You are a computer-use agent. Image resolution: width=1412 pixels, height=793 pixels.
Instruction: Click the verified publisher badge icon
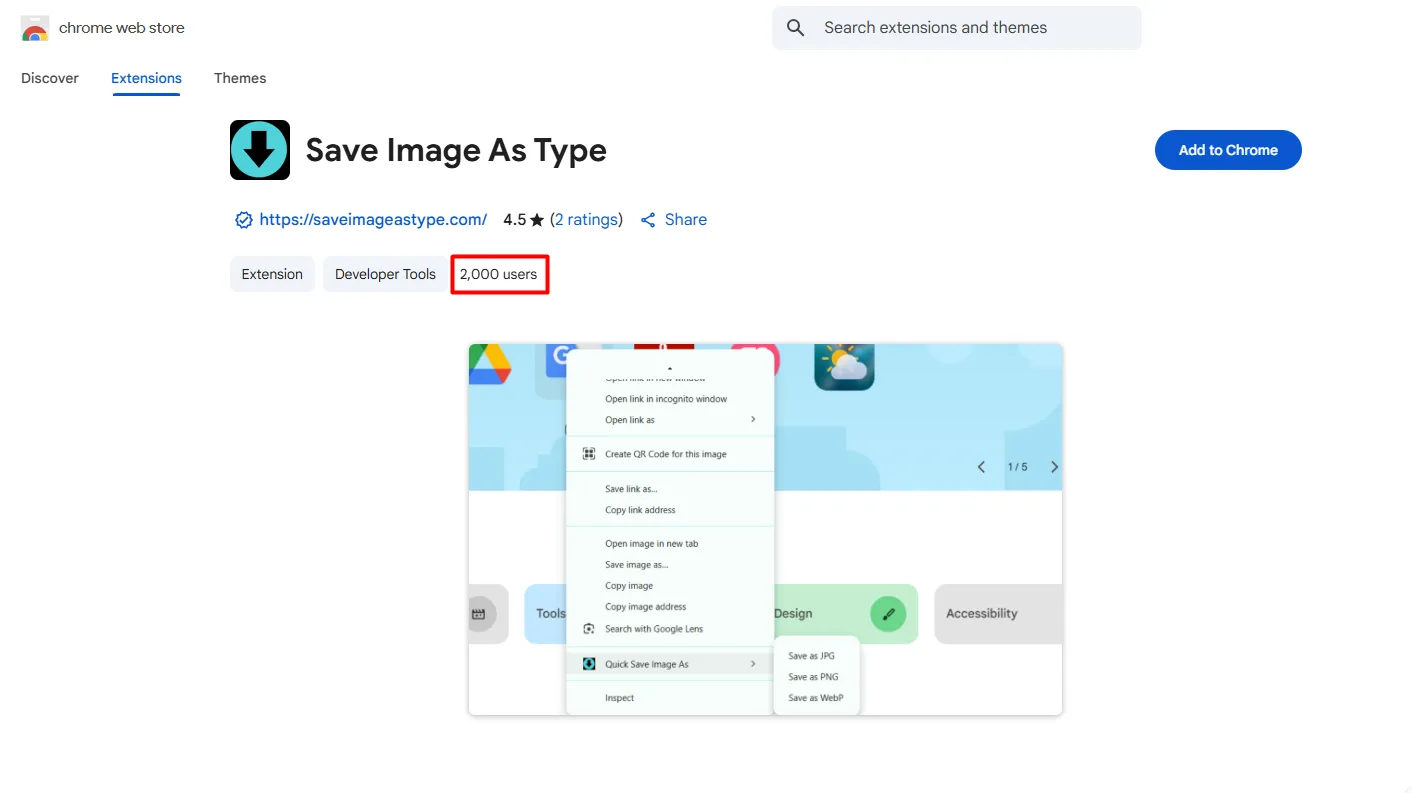click(244, 220)
